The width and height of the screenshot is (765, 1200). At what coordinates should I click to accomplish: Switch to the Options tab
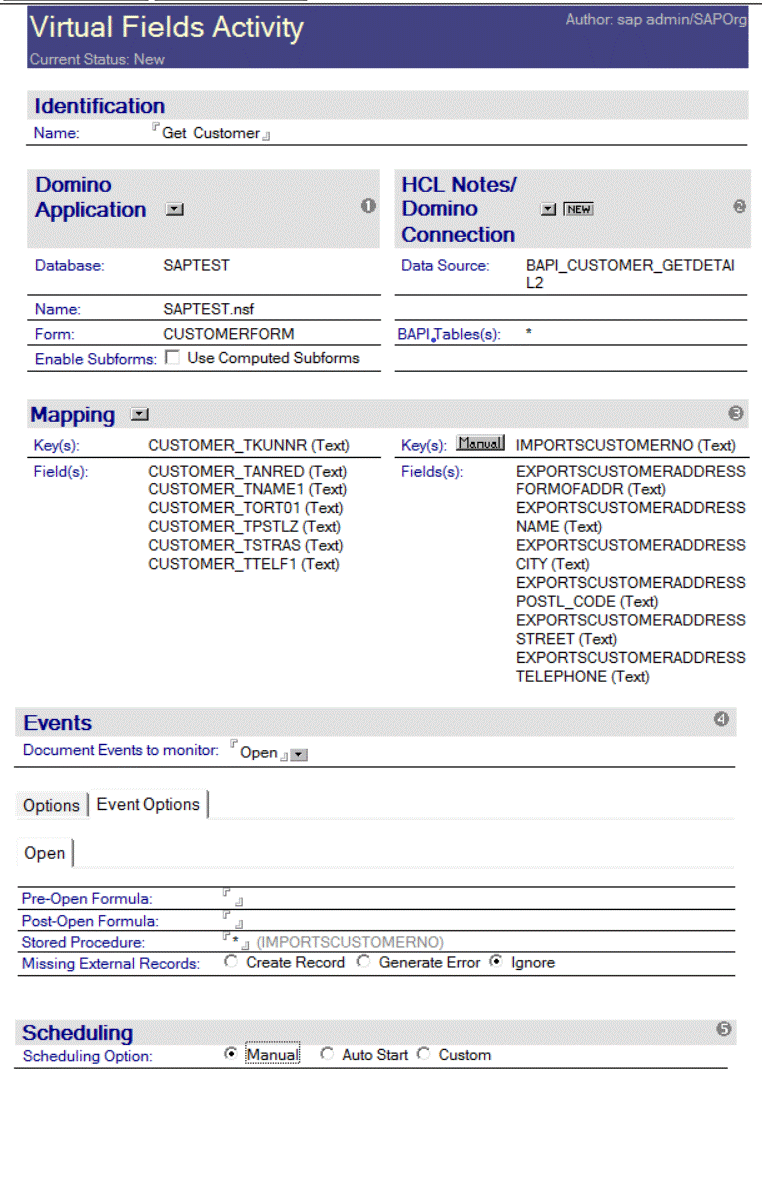51,805
